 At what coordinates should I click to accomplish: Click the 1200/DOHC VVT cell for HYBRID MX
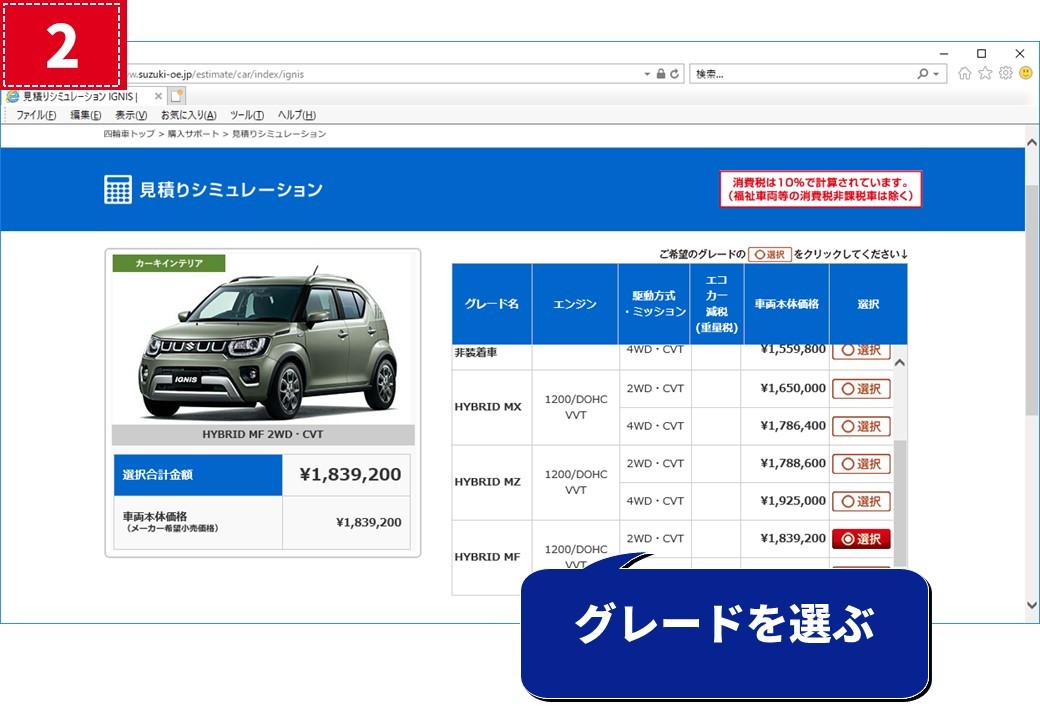pos(576,407)
